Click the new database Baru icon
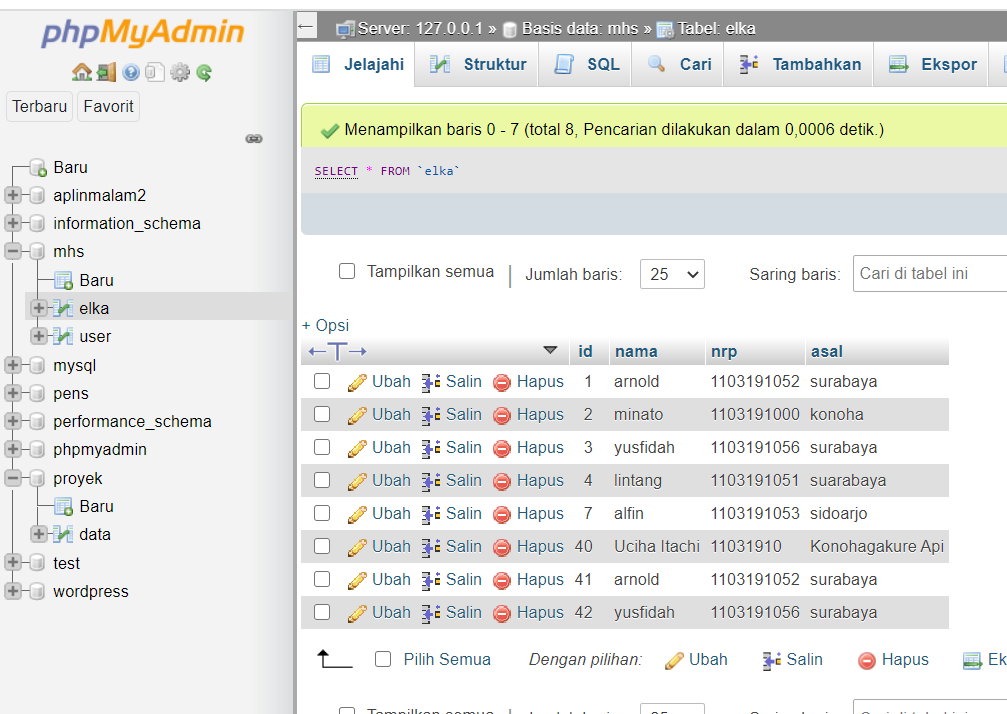1007x714 pixels. click(38, 168)
